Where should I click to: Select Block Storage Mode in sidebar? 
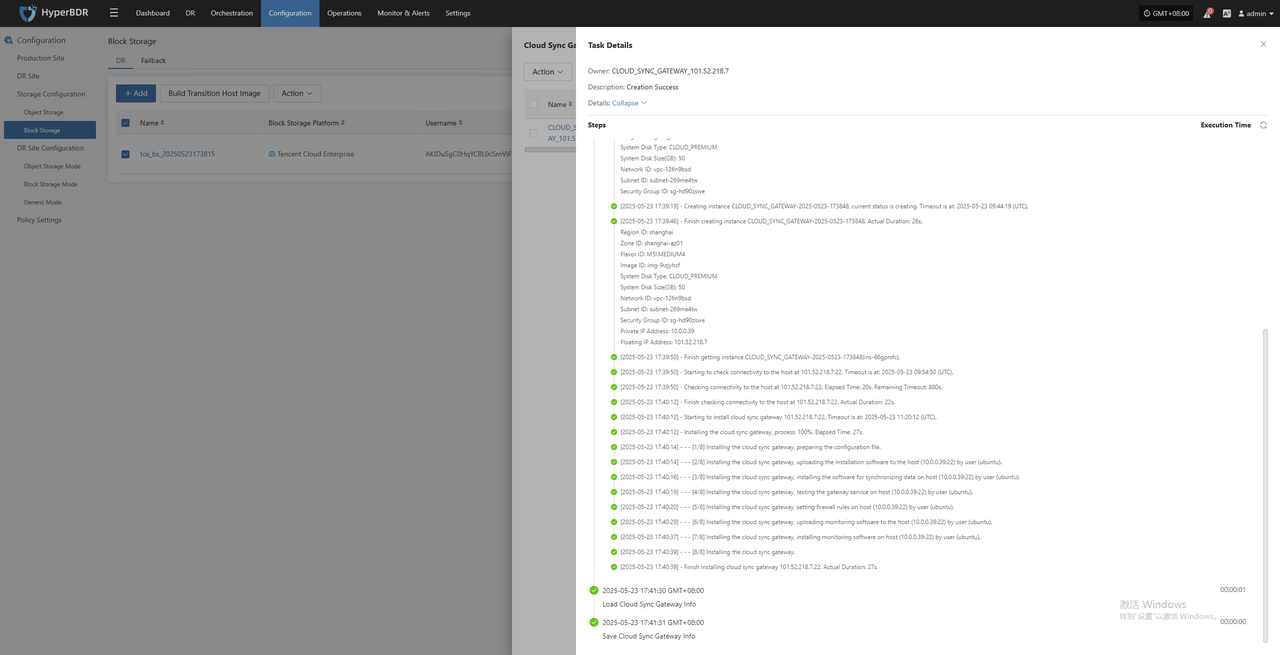(50, 184)
